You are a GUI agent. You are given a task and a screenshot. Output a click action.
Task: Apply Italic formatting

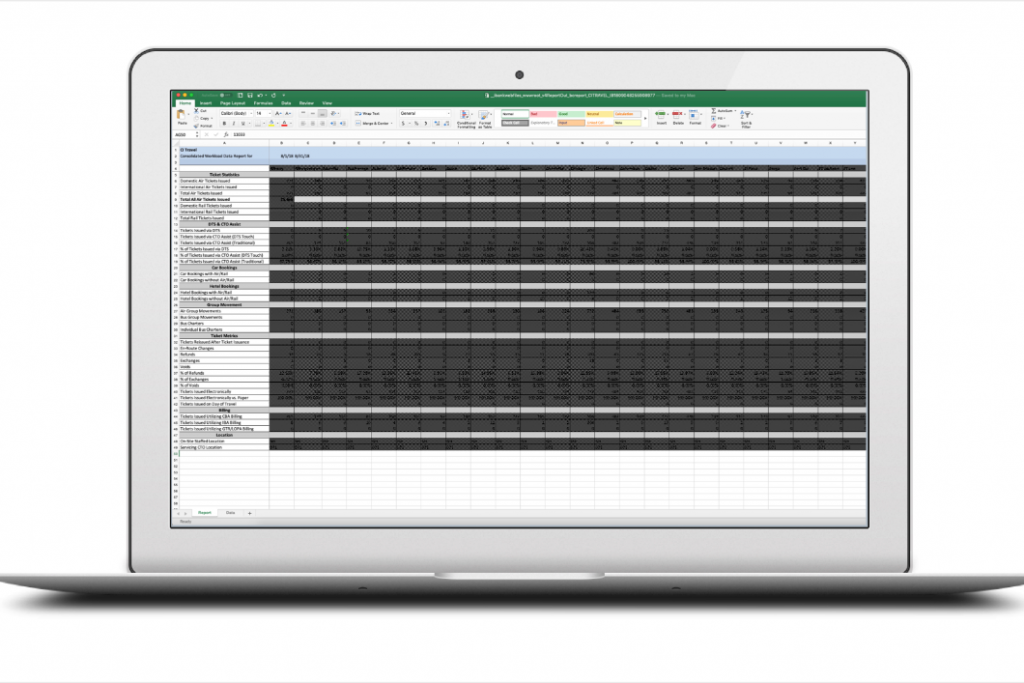tap(234, 123)
